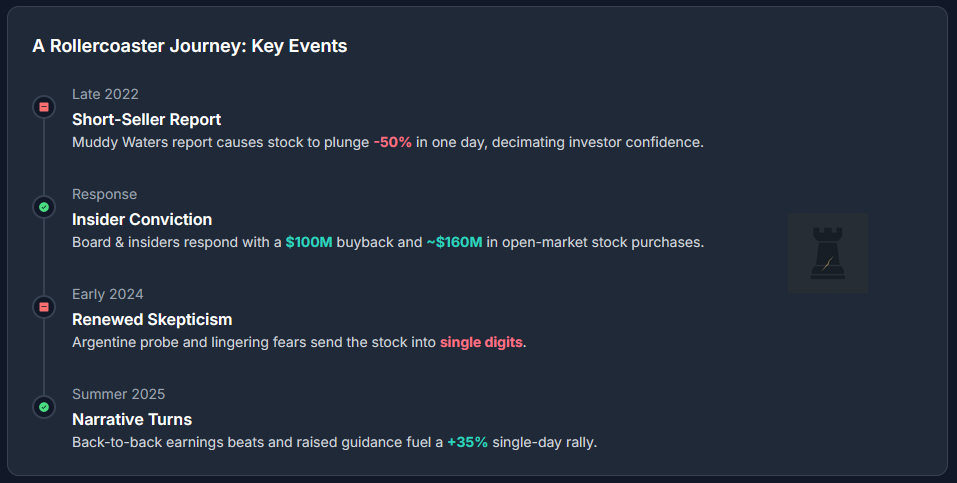
Task: Open the 'Narrative Turns' event title
Action: coord(132,419)
